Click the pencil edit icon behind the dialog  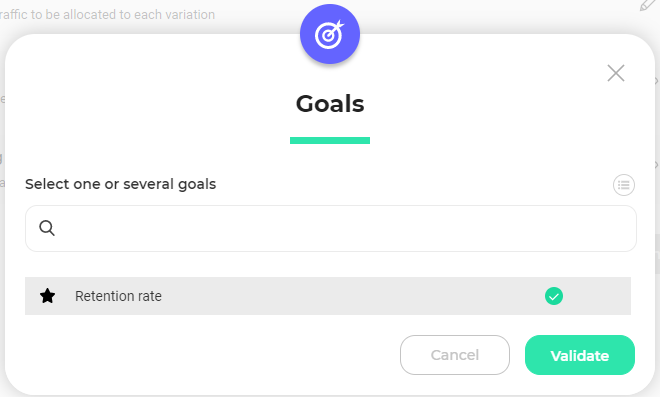pos(649,5)
